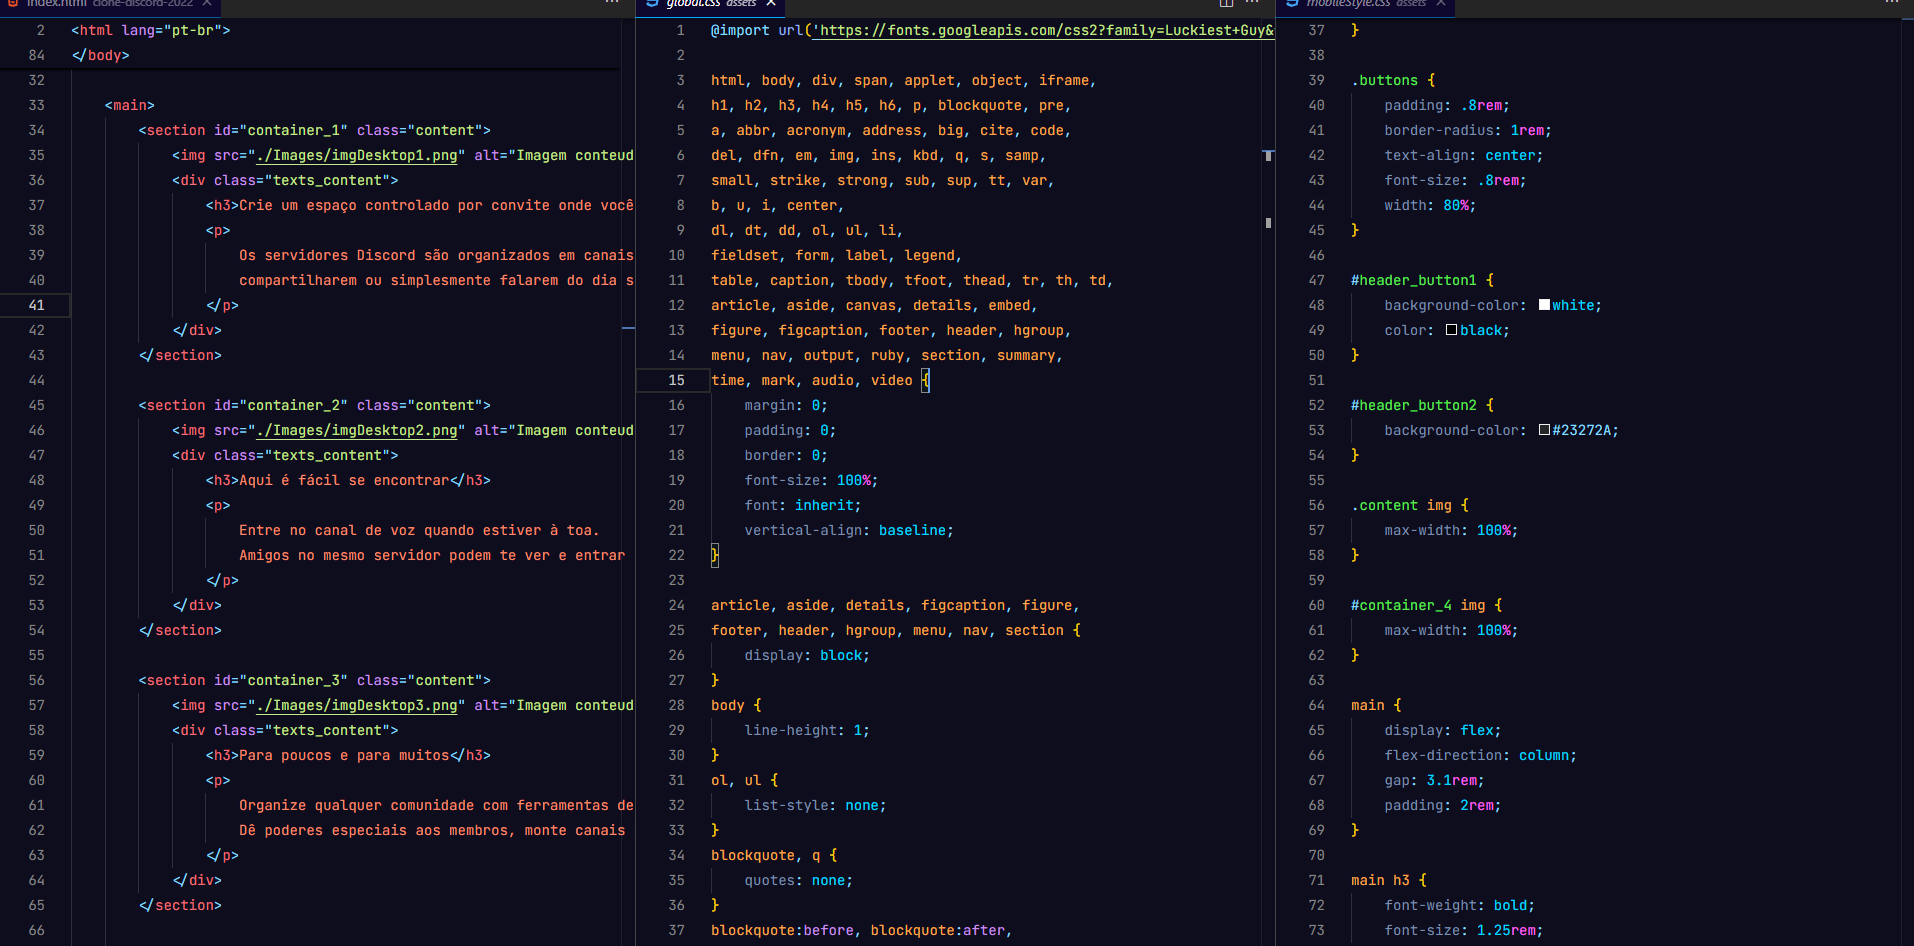The image size is (1914, 946).
Task: Click the global.css overview ruler scroll marker
Action: coord(1268,156)
